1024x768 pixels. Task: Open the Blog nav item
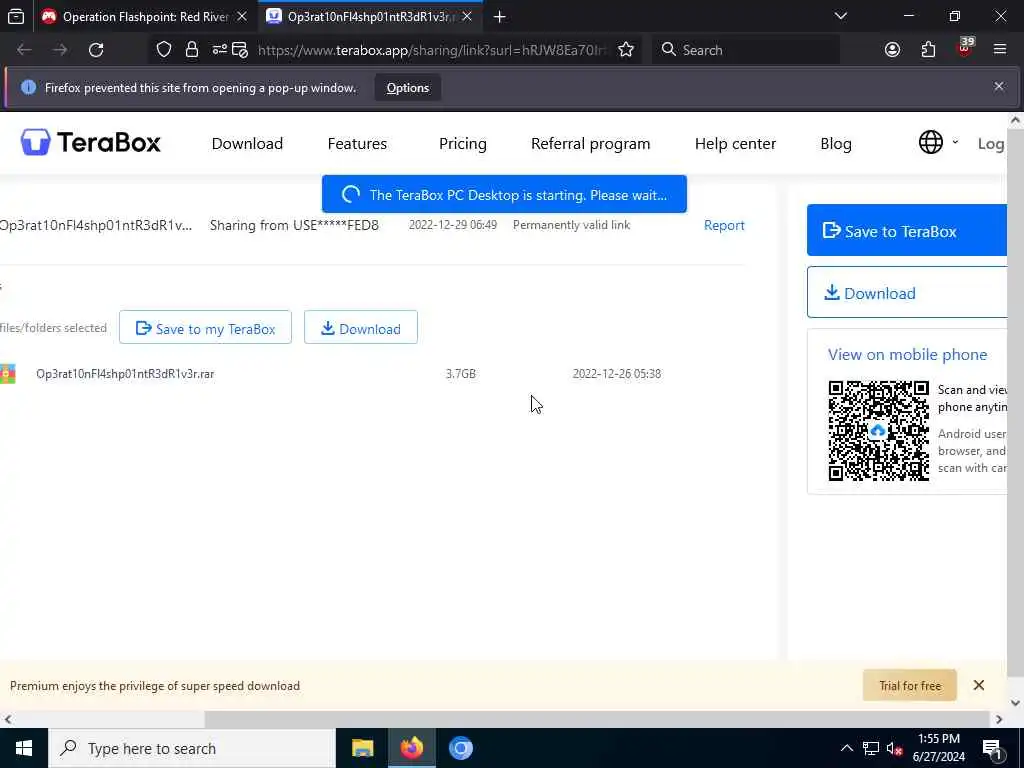coord(836,144)
